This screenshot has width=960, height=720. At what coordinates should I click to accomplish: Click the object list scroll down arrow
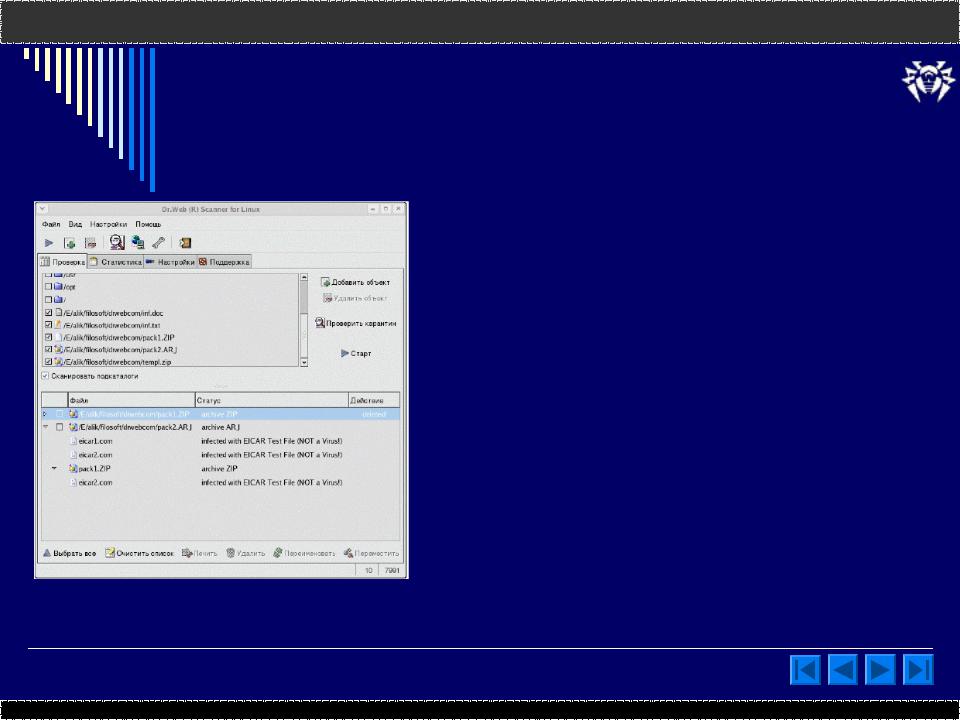pos(304,362)
